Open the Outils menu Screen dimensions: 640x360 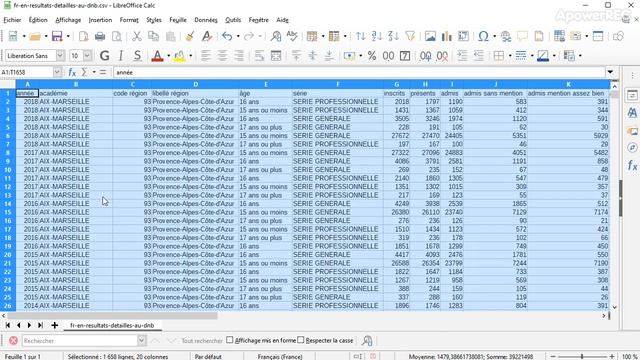[233, 20]
